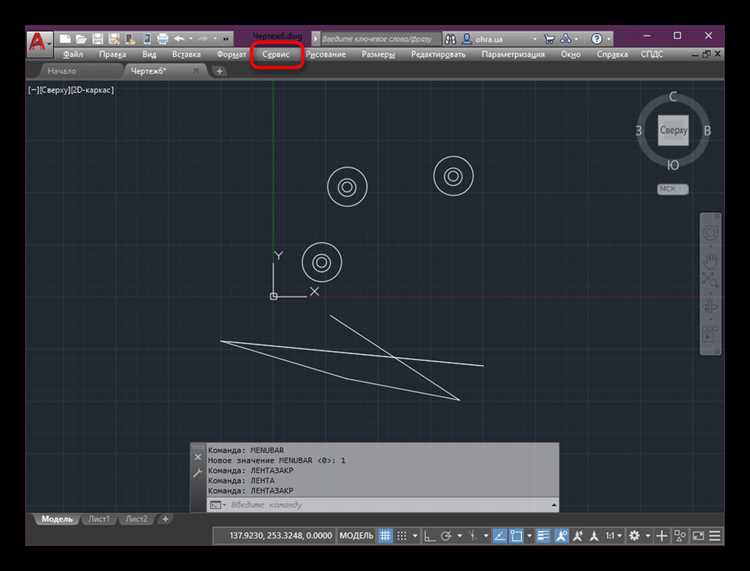Open the help question mark icon
Image resolution: width=750 pixels, height=571 pixels.
[x=596, y=39]
